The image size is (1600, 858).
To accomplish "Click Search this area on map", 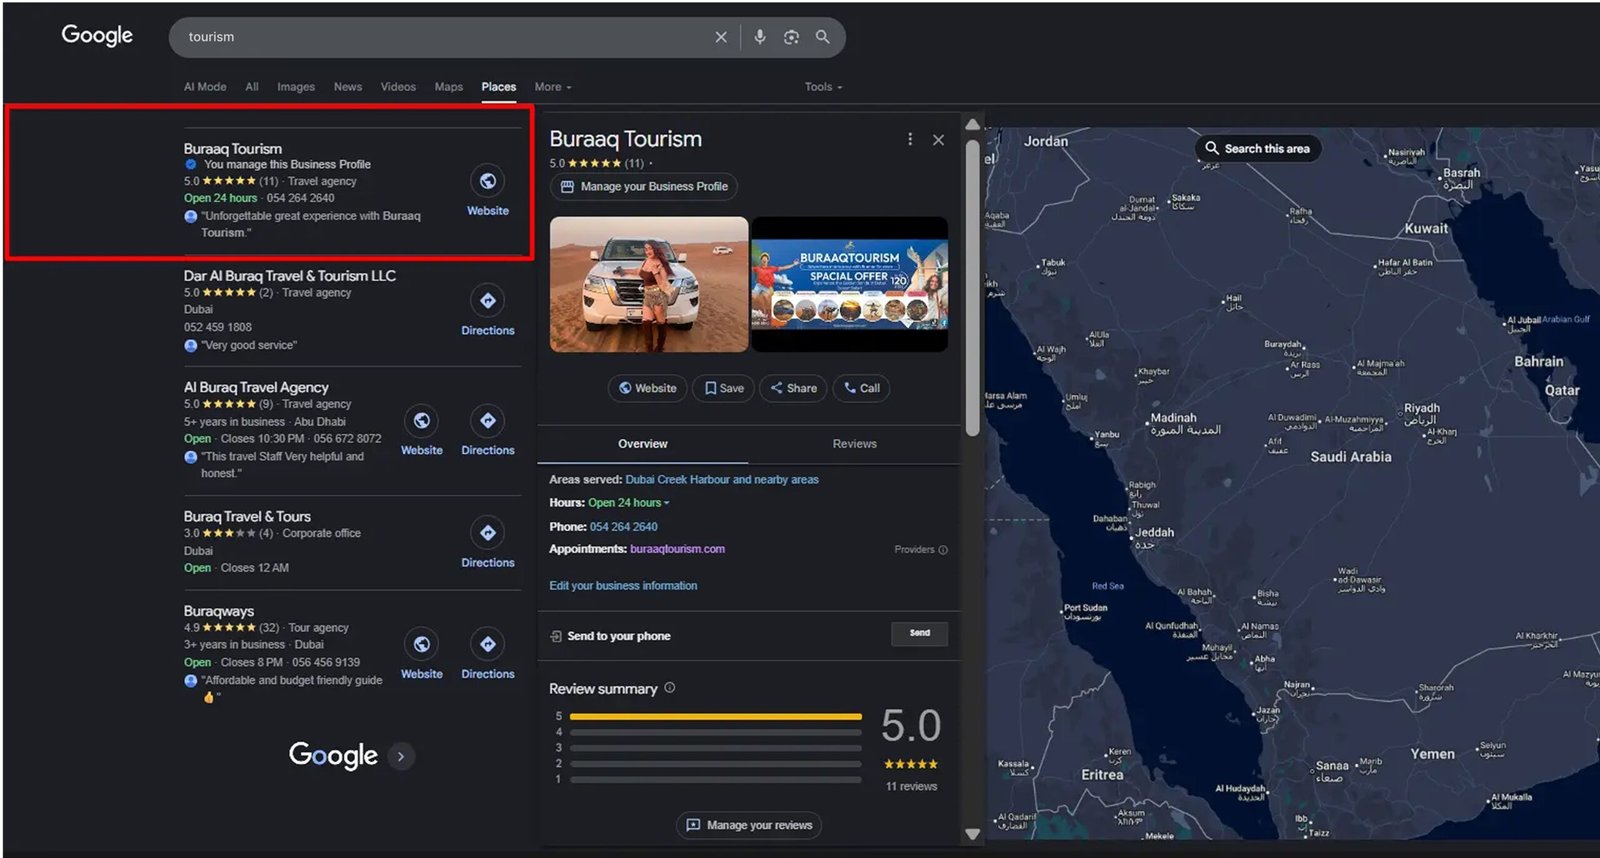I will 1257,149.
